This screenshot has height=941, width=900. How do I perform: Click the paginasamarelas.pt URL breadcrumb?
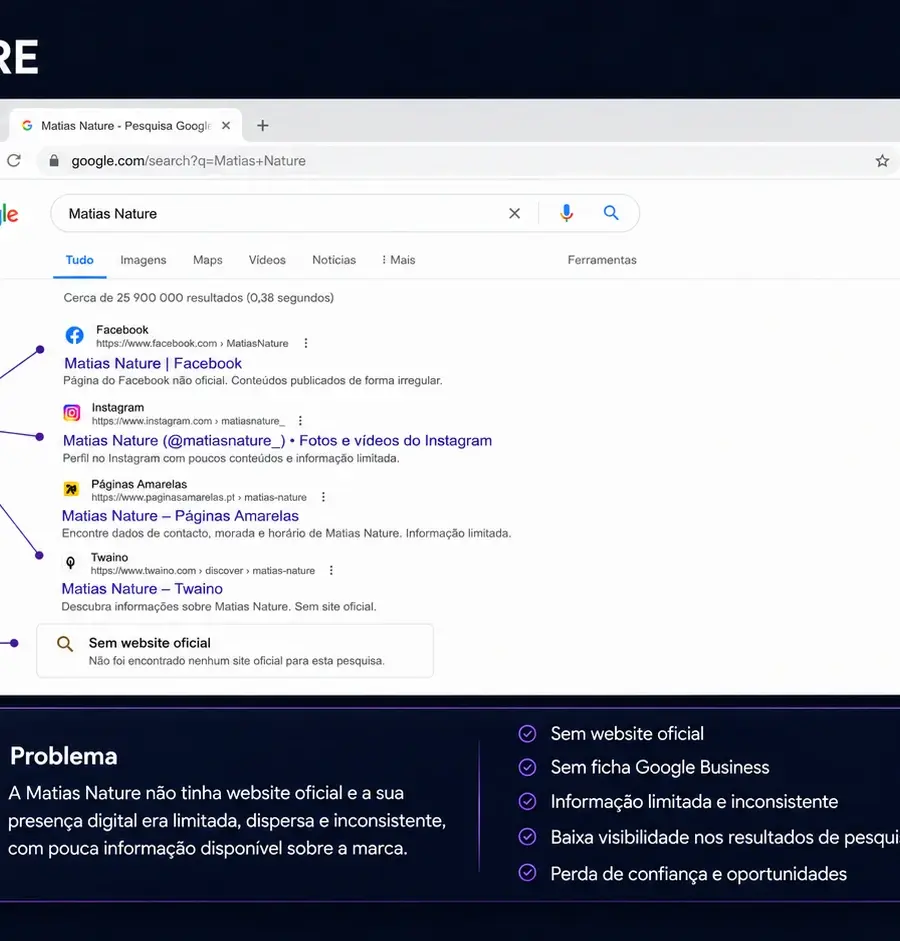(x=199, y=497)
